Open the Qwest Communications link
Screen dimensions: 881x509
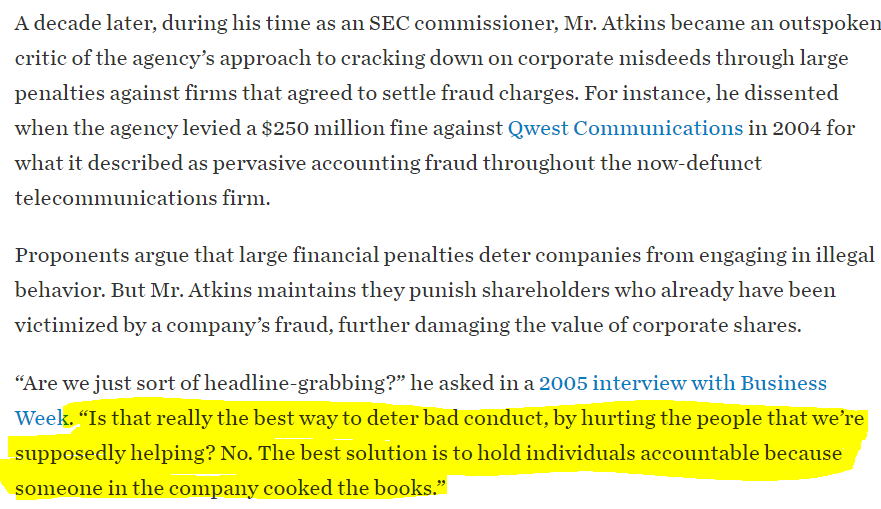click(x=625, y=129)
